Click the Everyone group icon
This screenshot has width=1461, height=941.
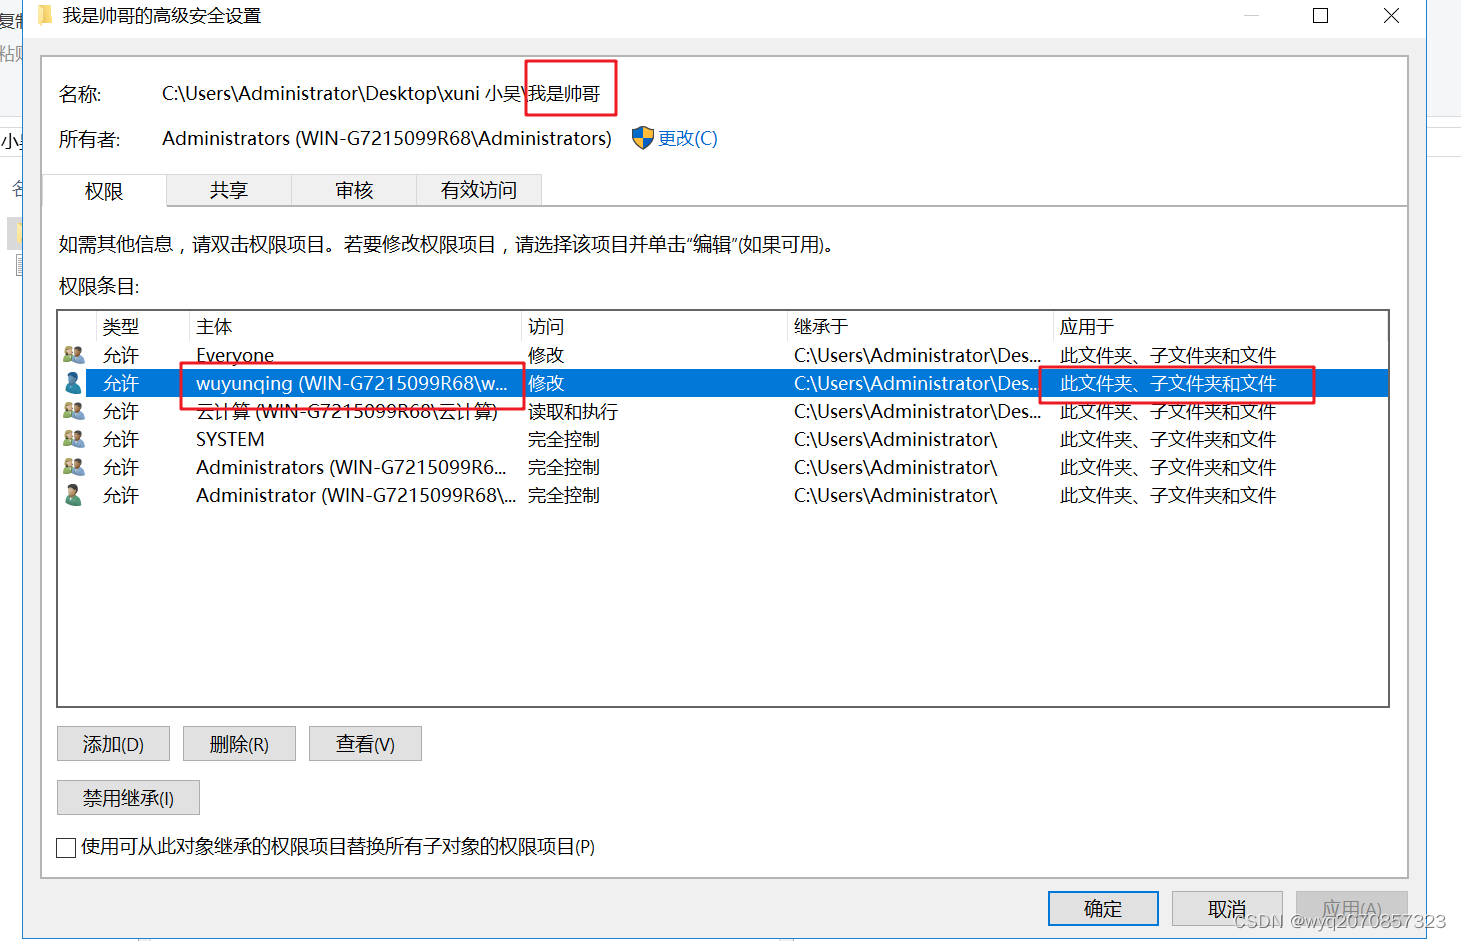click(73, 355)
